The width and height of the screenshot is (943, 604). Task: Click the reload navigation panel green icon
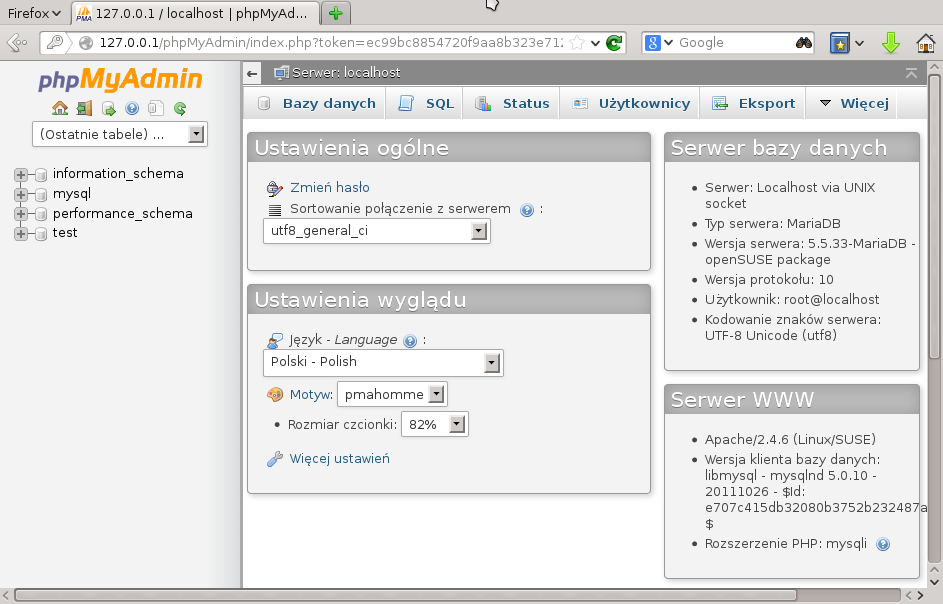click(x=180, y=108)
